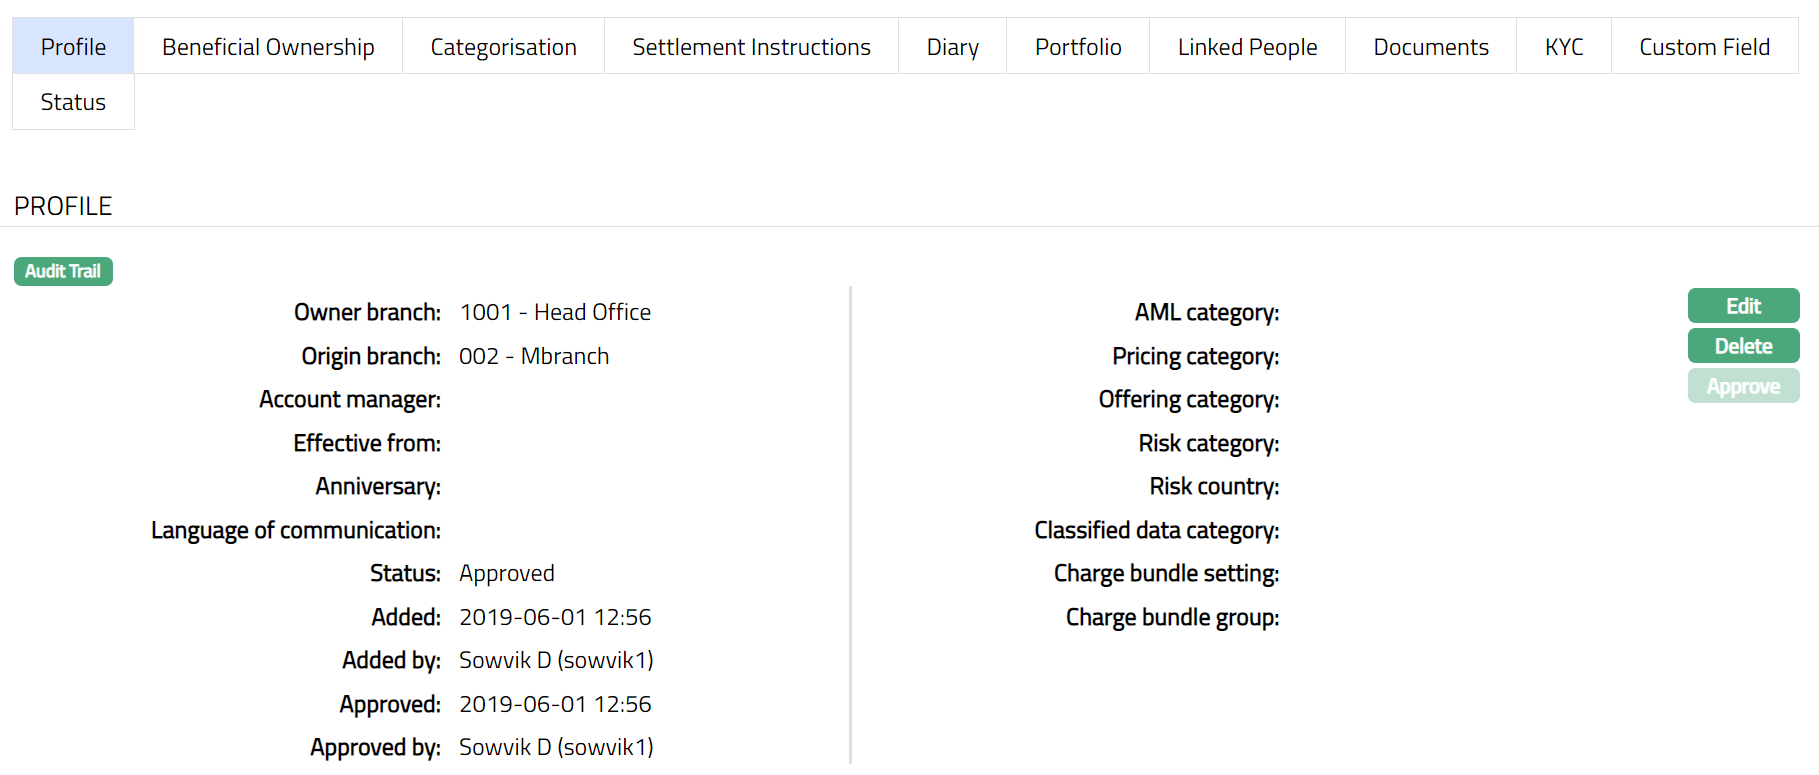This screenshot has width=1819, height=775.
Task: Click the green Audit Trail button
Action: 63,271
